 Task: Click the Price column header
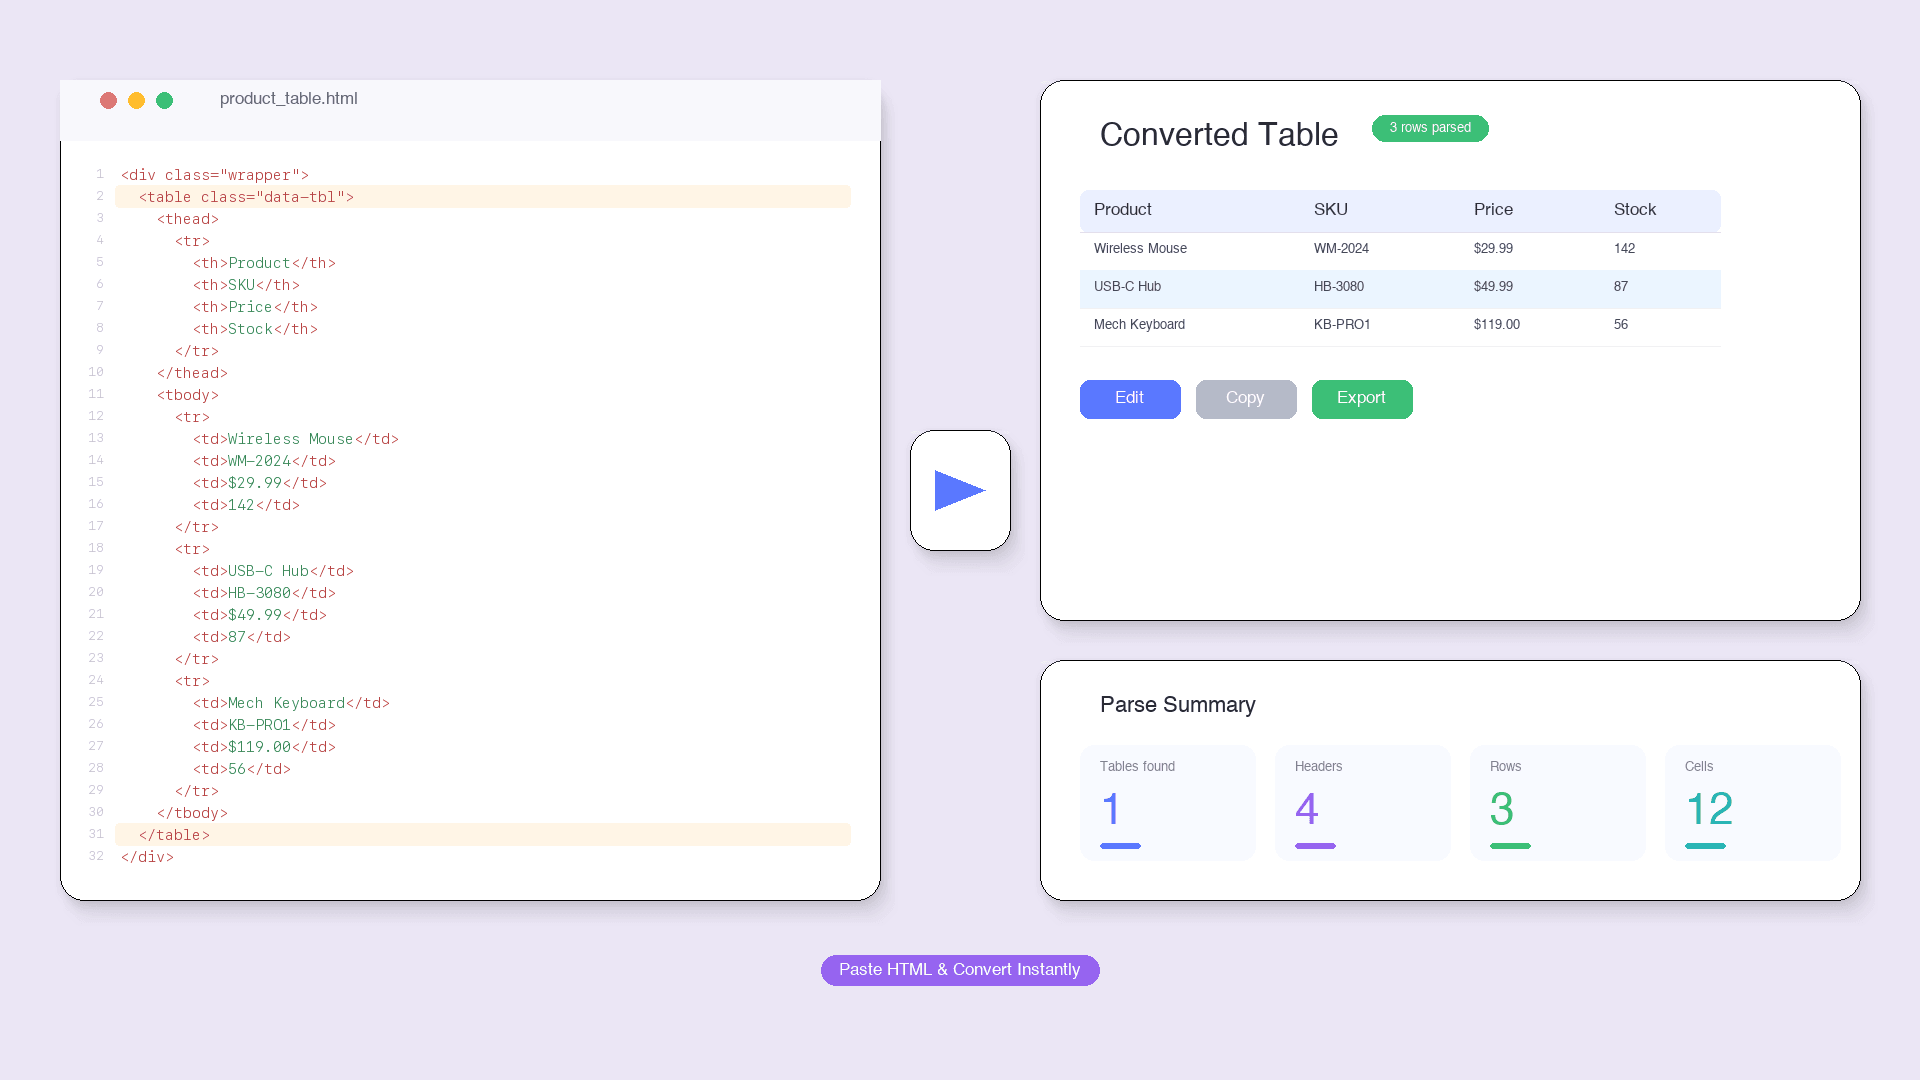1492,210
